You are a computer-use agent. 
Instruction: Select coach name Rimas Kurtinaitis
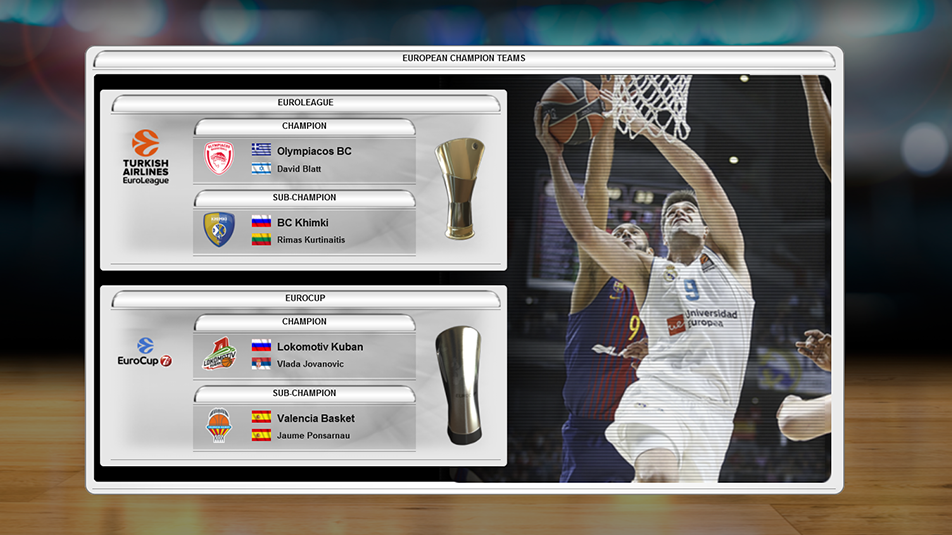click(311, 240)
